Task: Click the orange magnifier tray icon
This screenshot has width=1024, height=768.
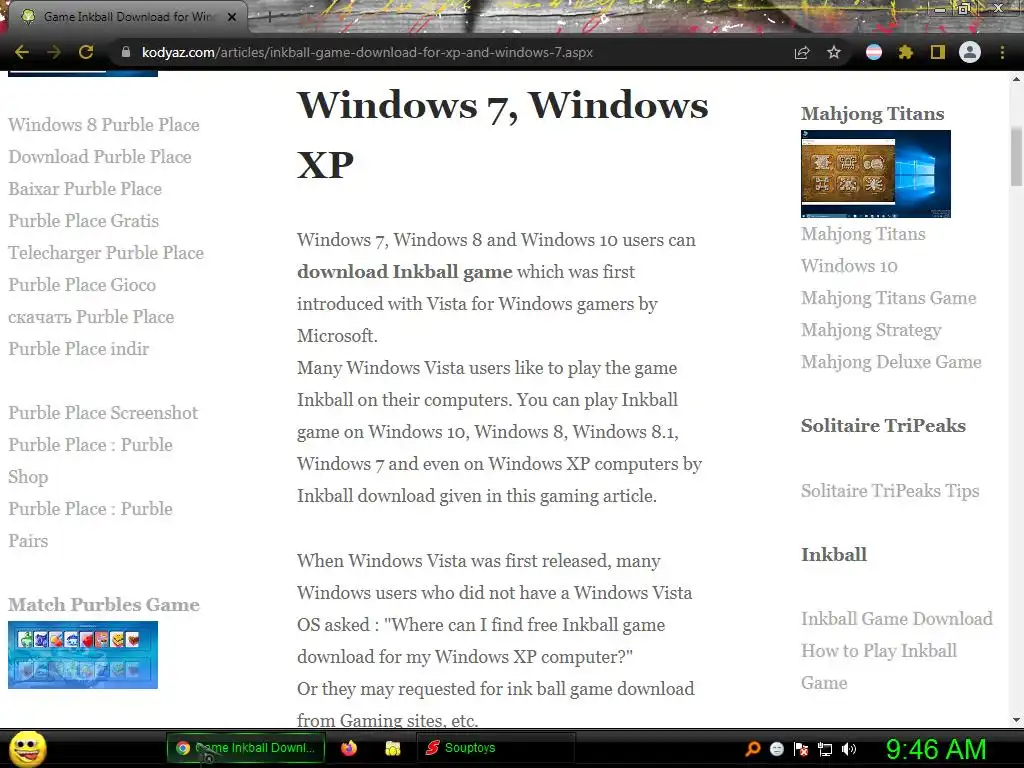Action: click(752, 748)
